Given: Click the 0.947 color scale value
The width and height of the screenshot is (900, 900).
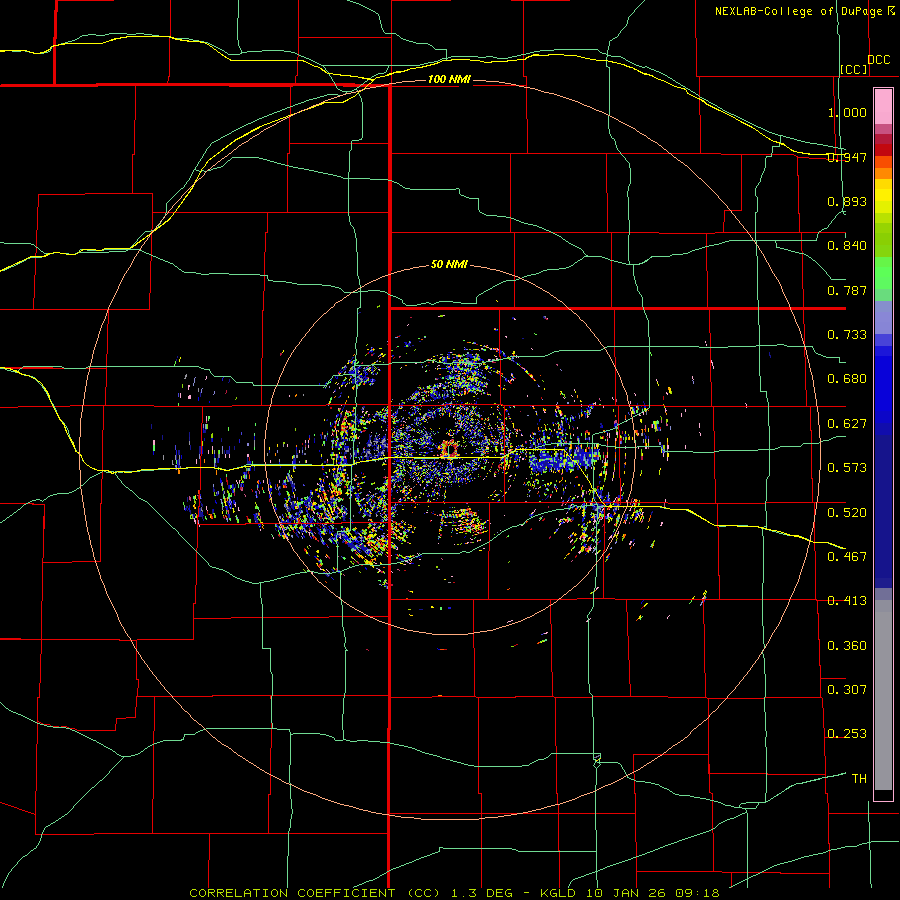Looking at the screenshot, I should pyautogui.click(x=847, y=157).
